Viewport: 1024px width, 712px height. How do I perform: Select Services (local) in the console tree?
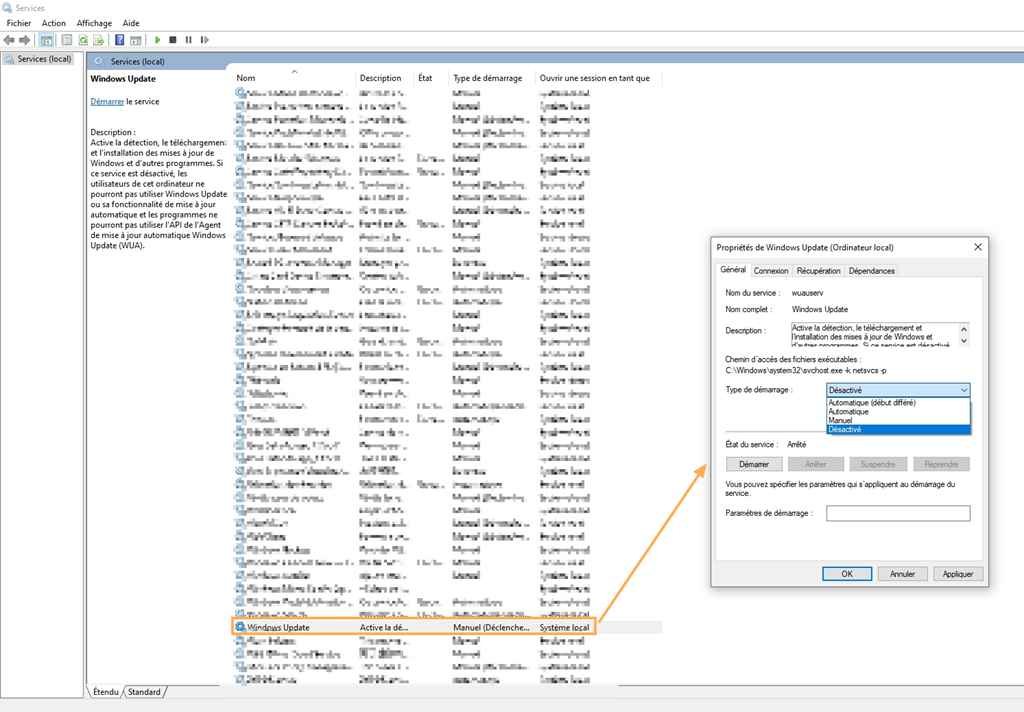click(44, 59)
